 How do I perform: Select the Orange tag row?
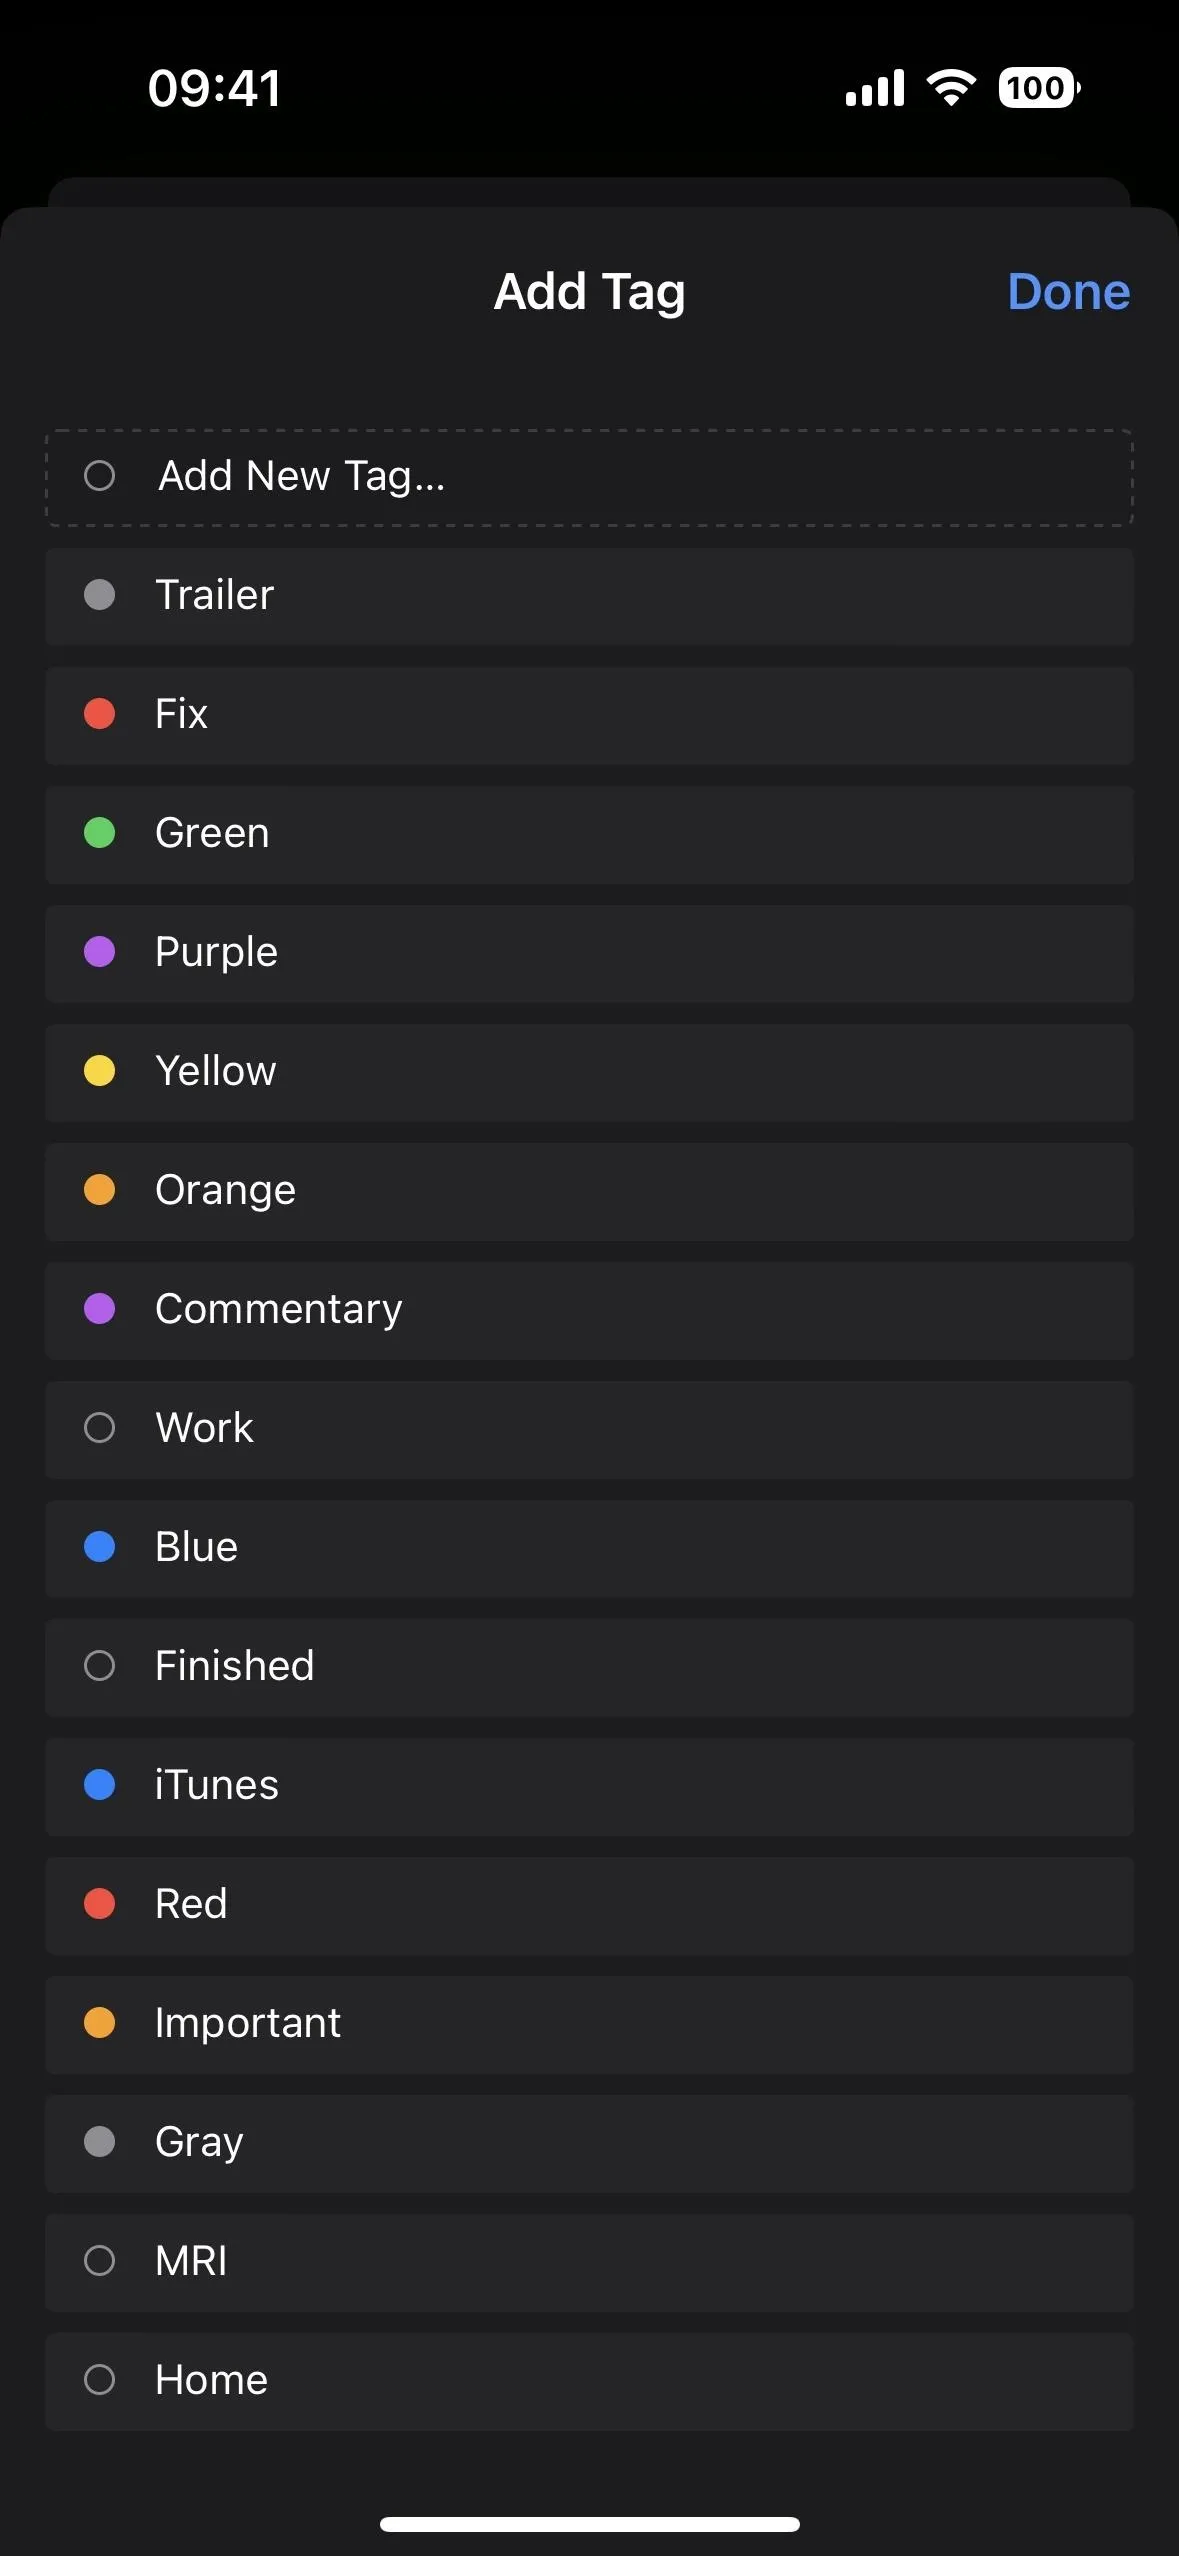click(x=589, y=1191)
